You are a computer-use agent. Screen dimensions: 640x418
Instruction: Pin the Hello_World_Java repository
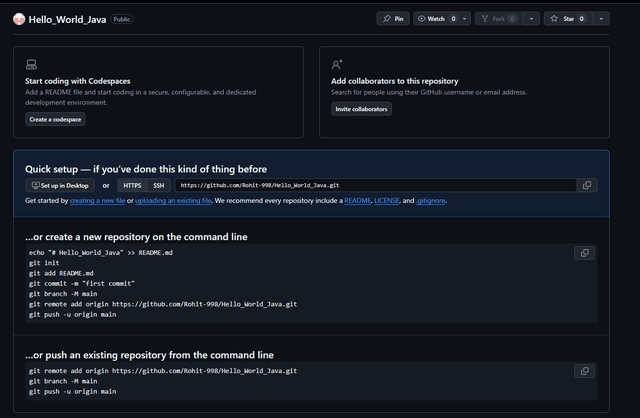(x=392, y=19)
